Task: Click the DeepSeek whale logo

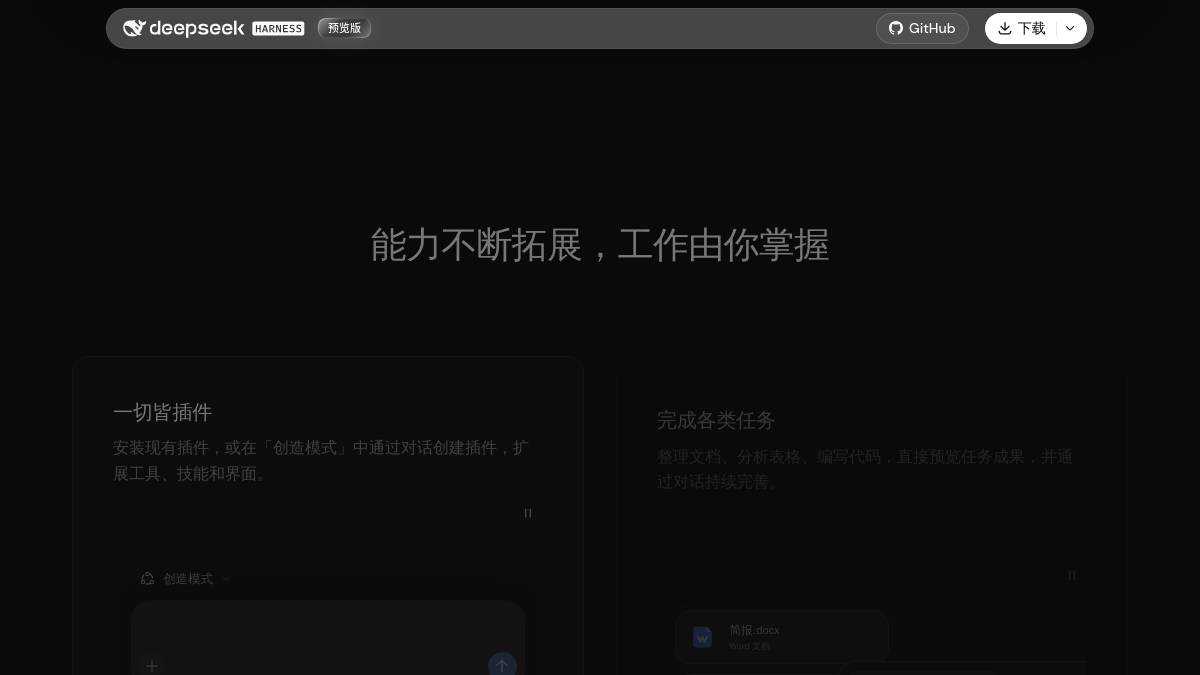Action: 134,28
